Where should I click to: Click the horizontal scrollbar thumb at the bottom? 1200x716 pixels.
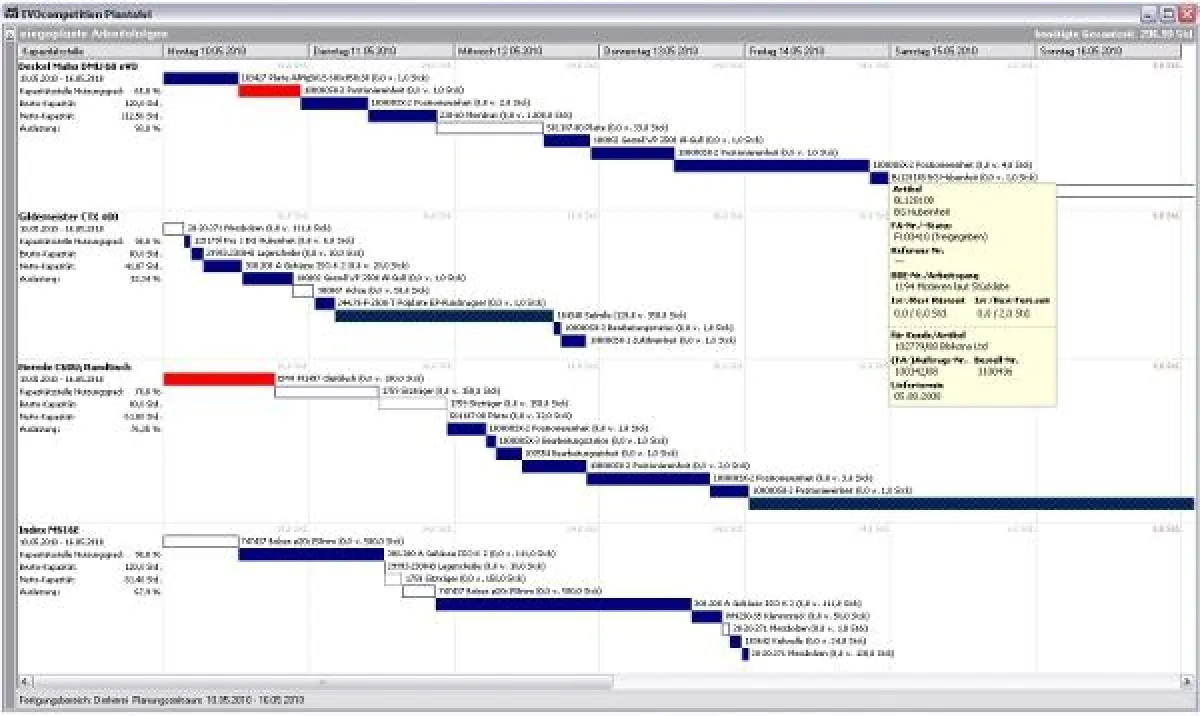320,682
